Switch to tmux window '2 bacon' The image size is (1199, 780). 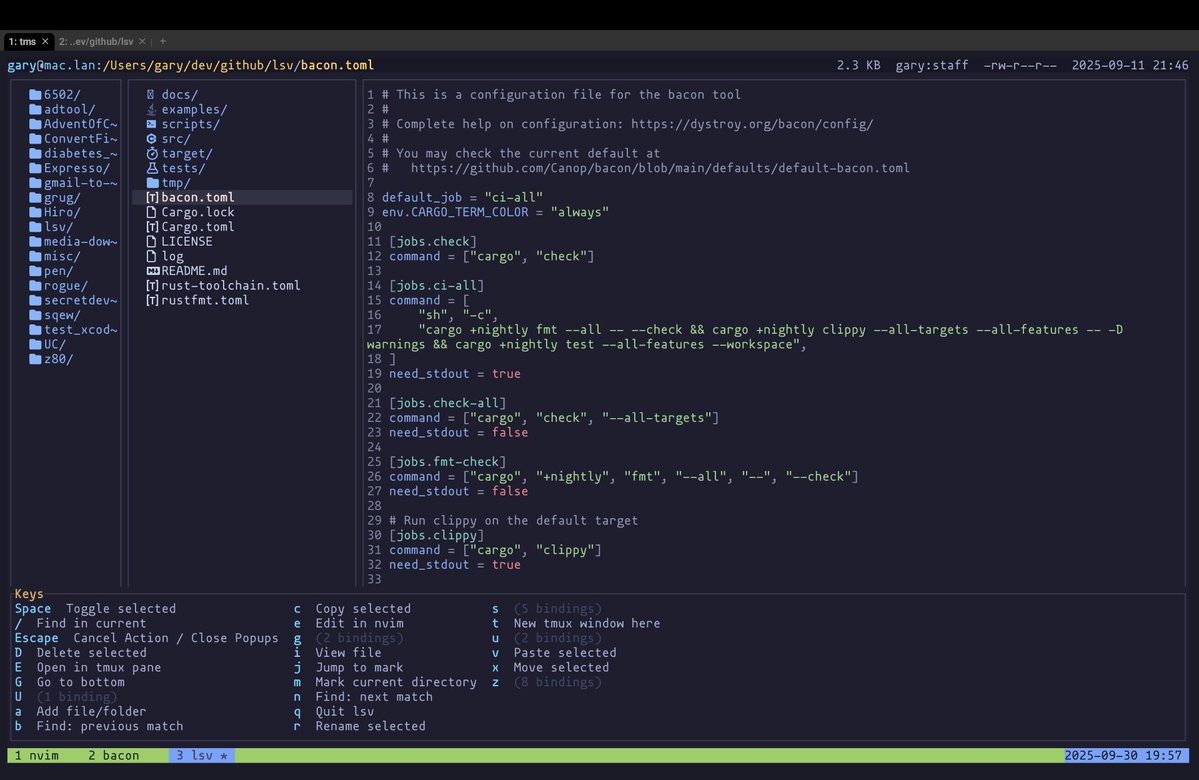point(113,756)
